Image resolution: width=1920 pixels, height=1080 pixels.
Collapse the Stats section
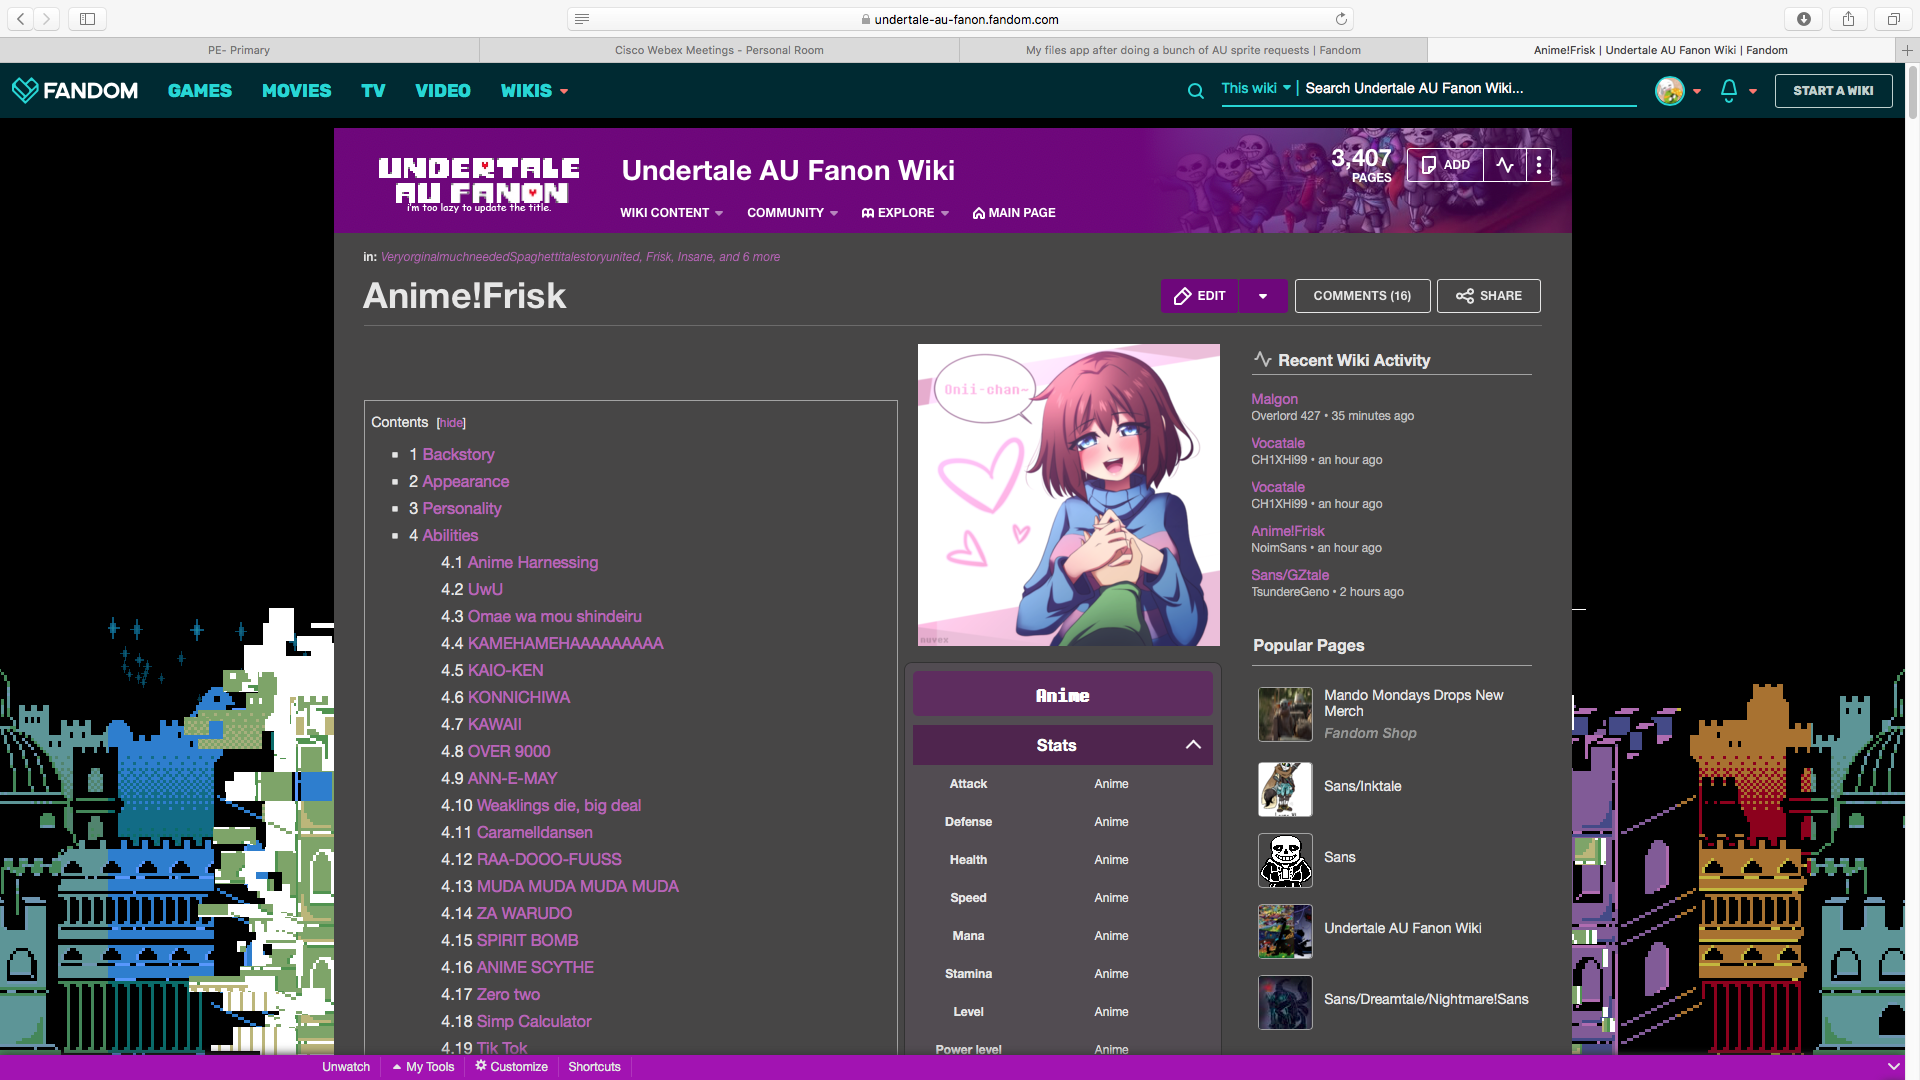1193,745
